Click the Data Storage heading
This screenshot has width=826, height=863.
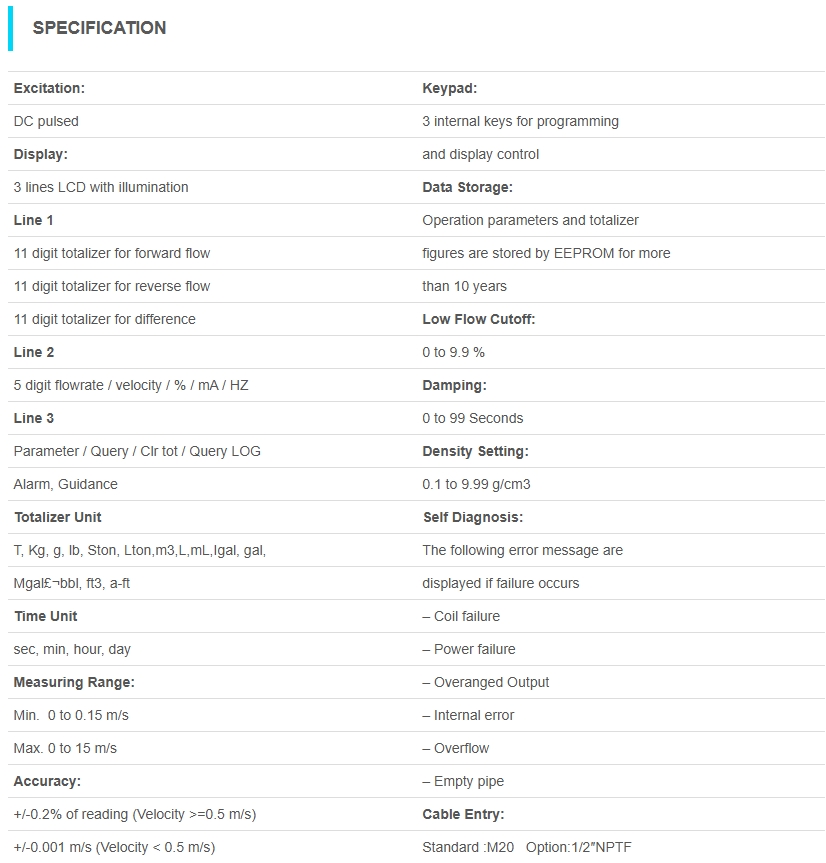[467, 187]
